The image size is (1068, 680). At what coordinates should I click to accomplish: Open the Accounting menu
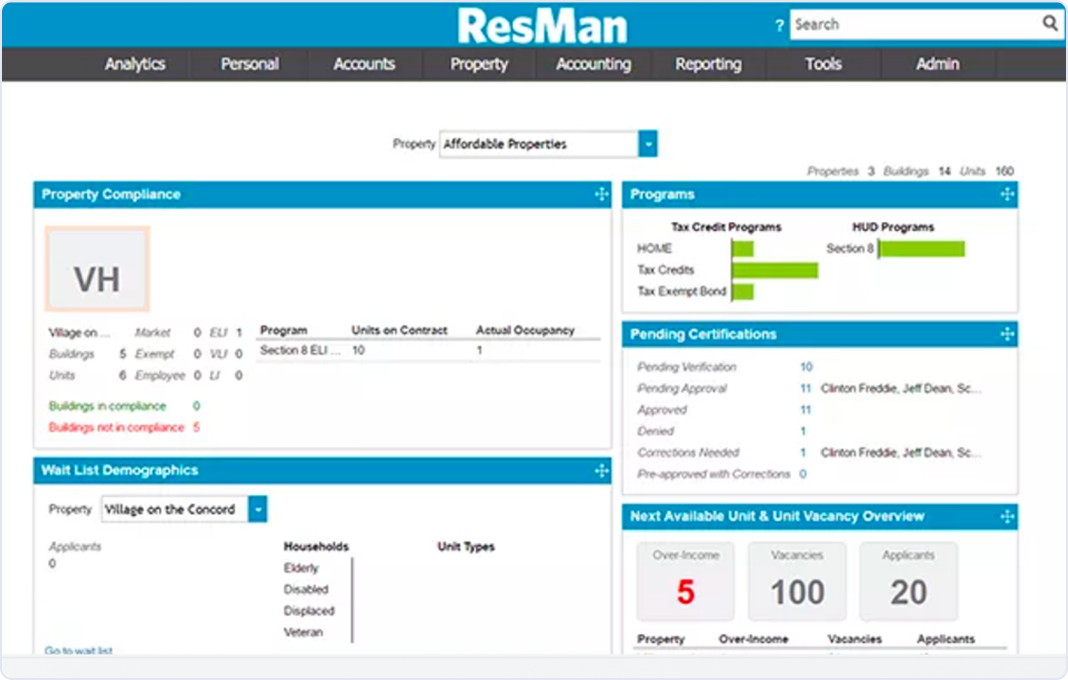click(593, 64)
